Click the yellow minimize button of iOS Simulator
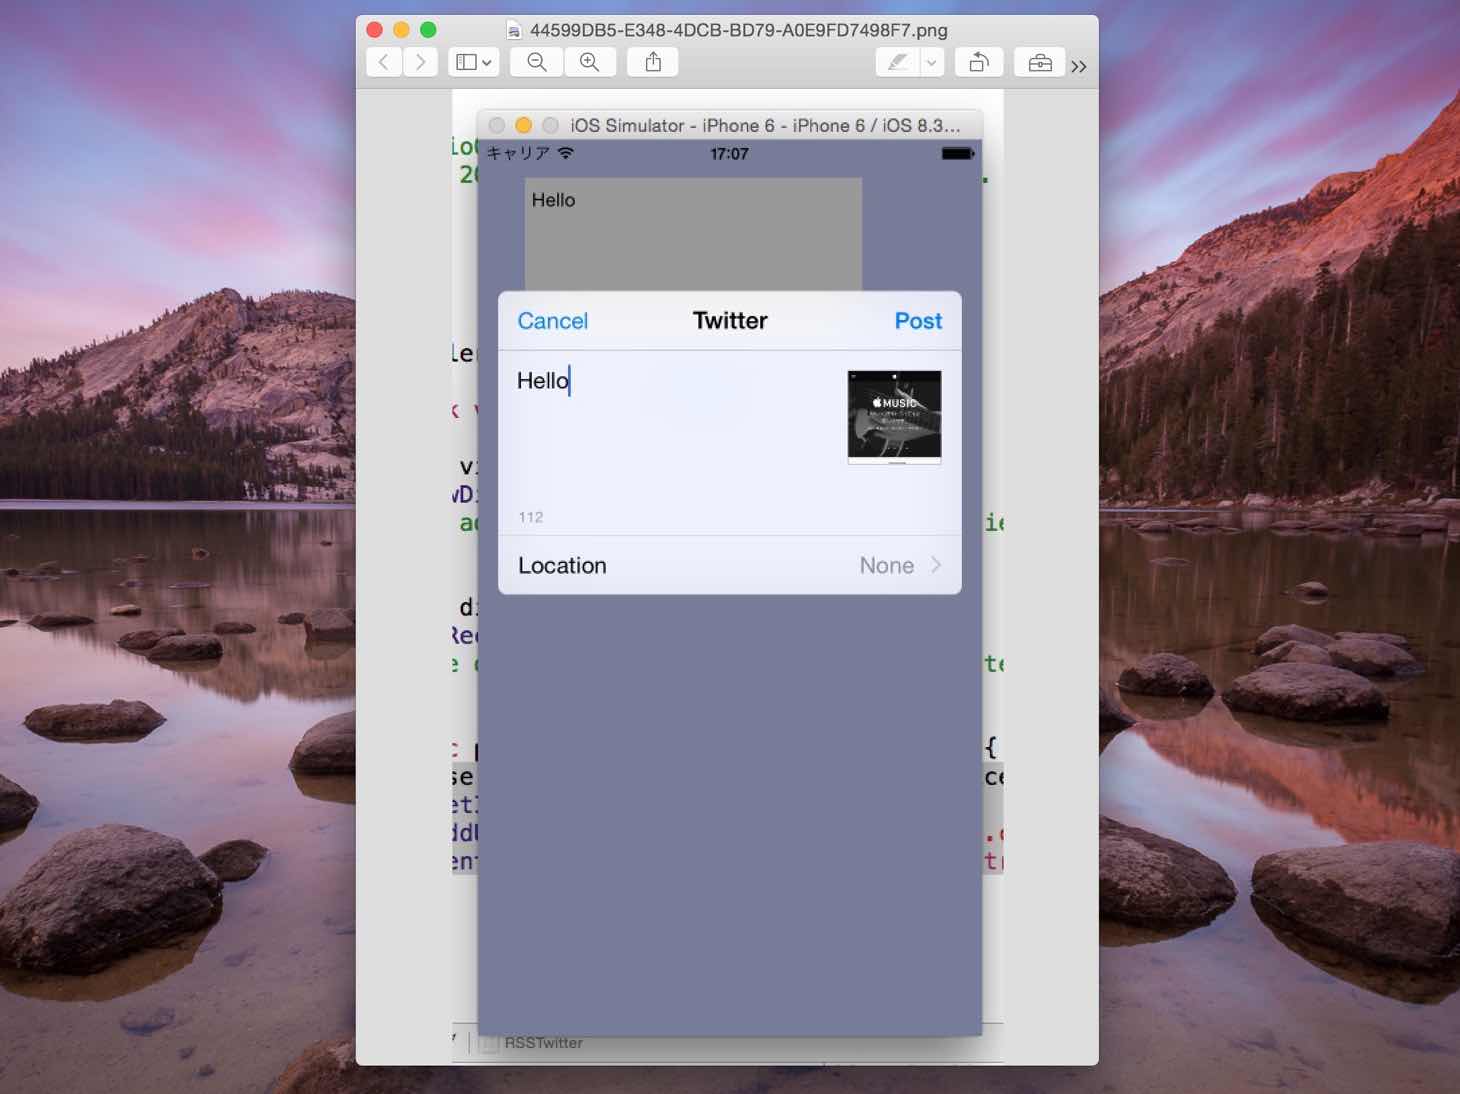 [523, 125]
